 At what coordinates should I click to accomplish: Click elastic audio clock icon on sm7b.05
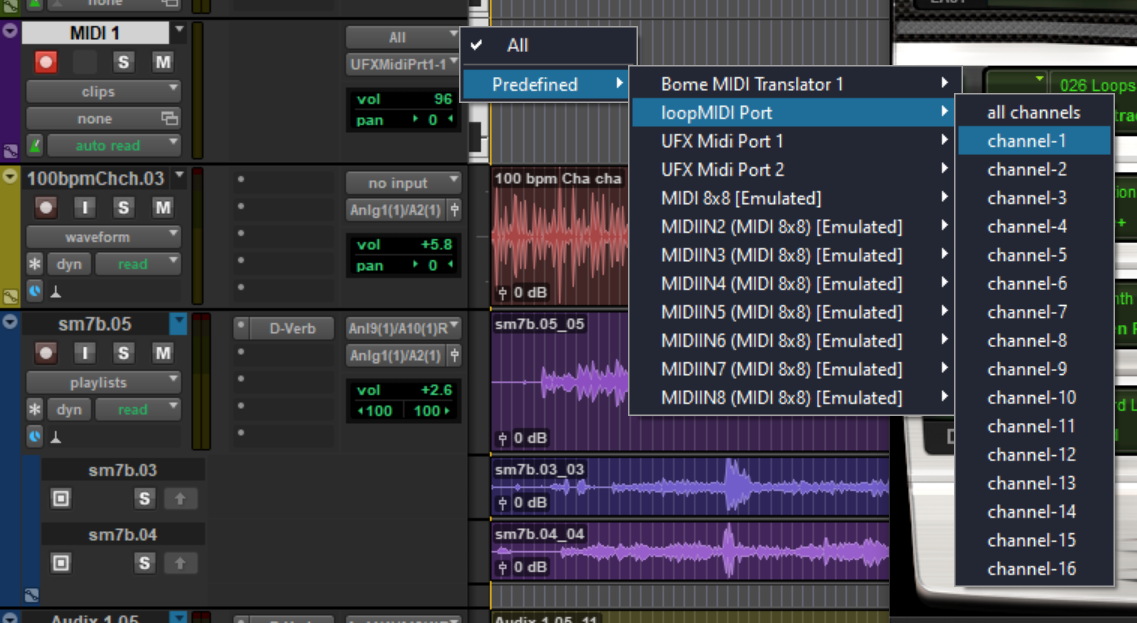click(x=35, y=436)
